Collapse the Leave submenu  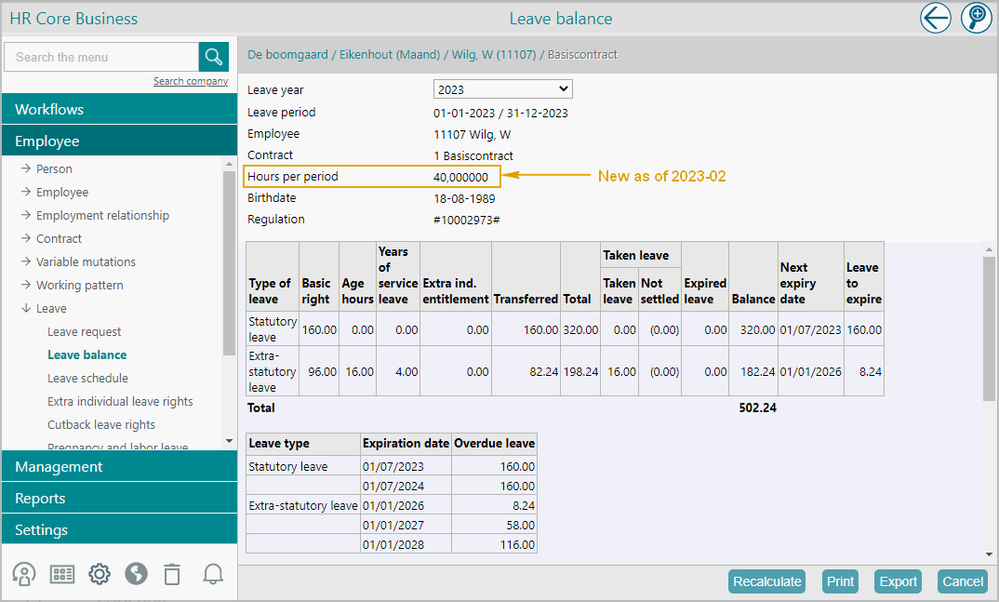pos(51,308)
